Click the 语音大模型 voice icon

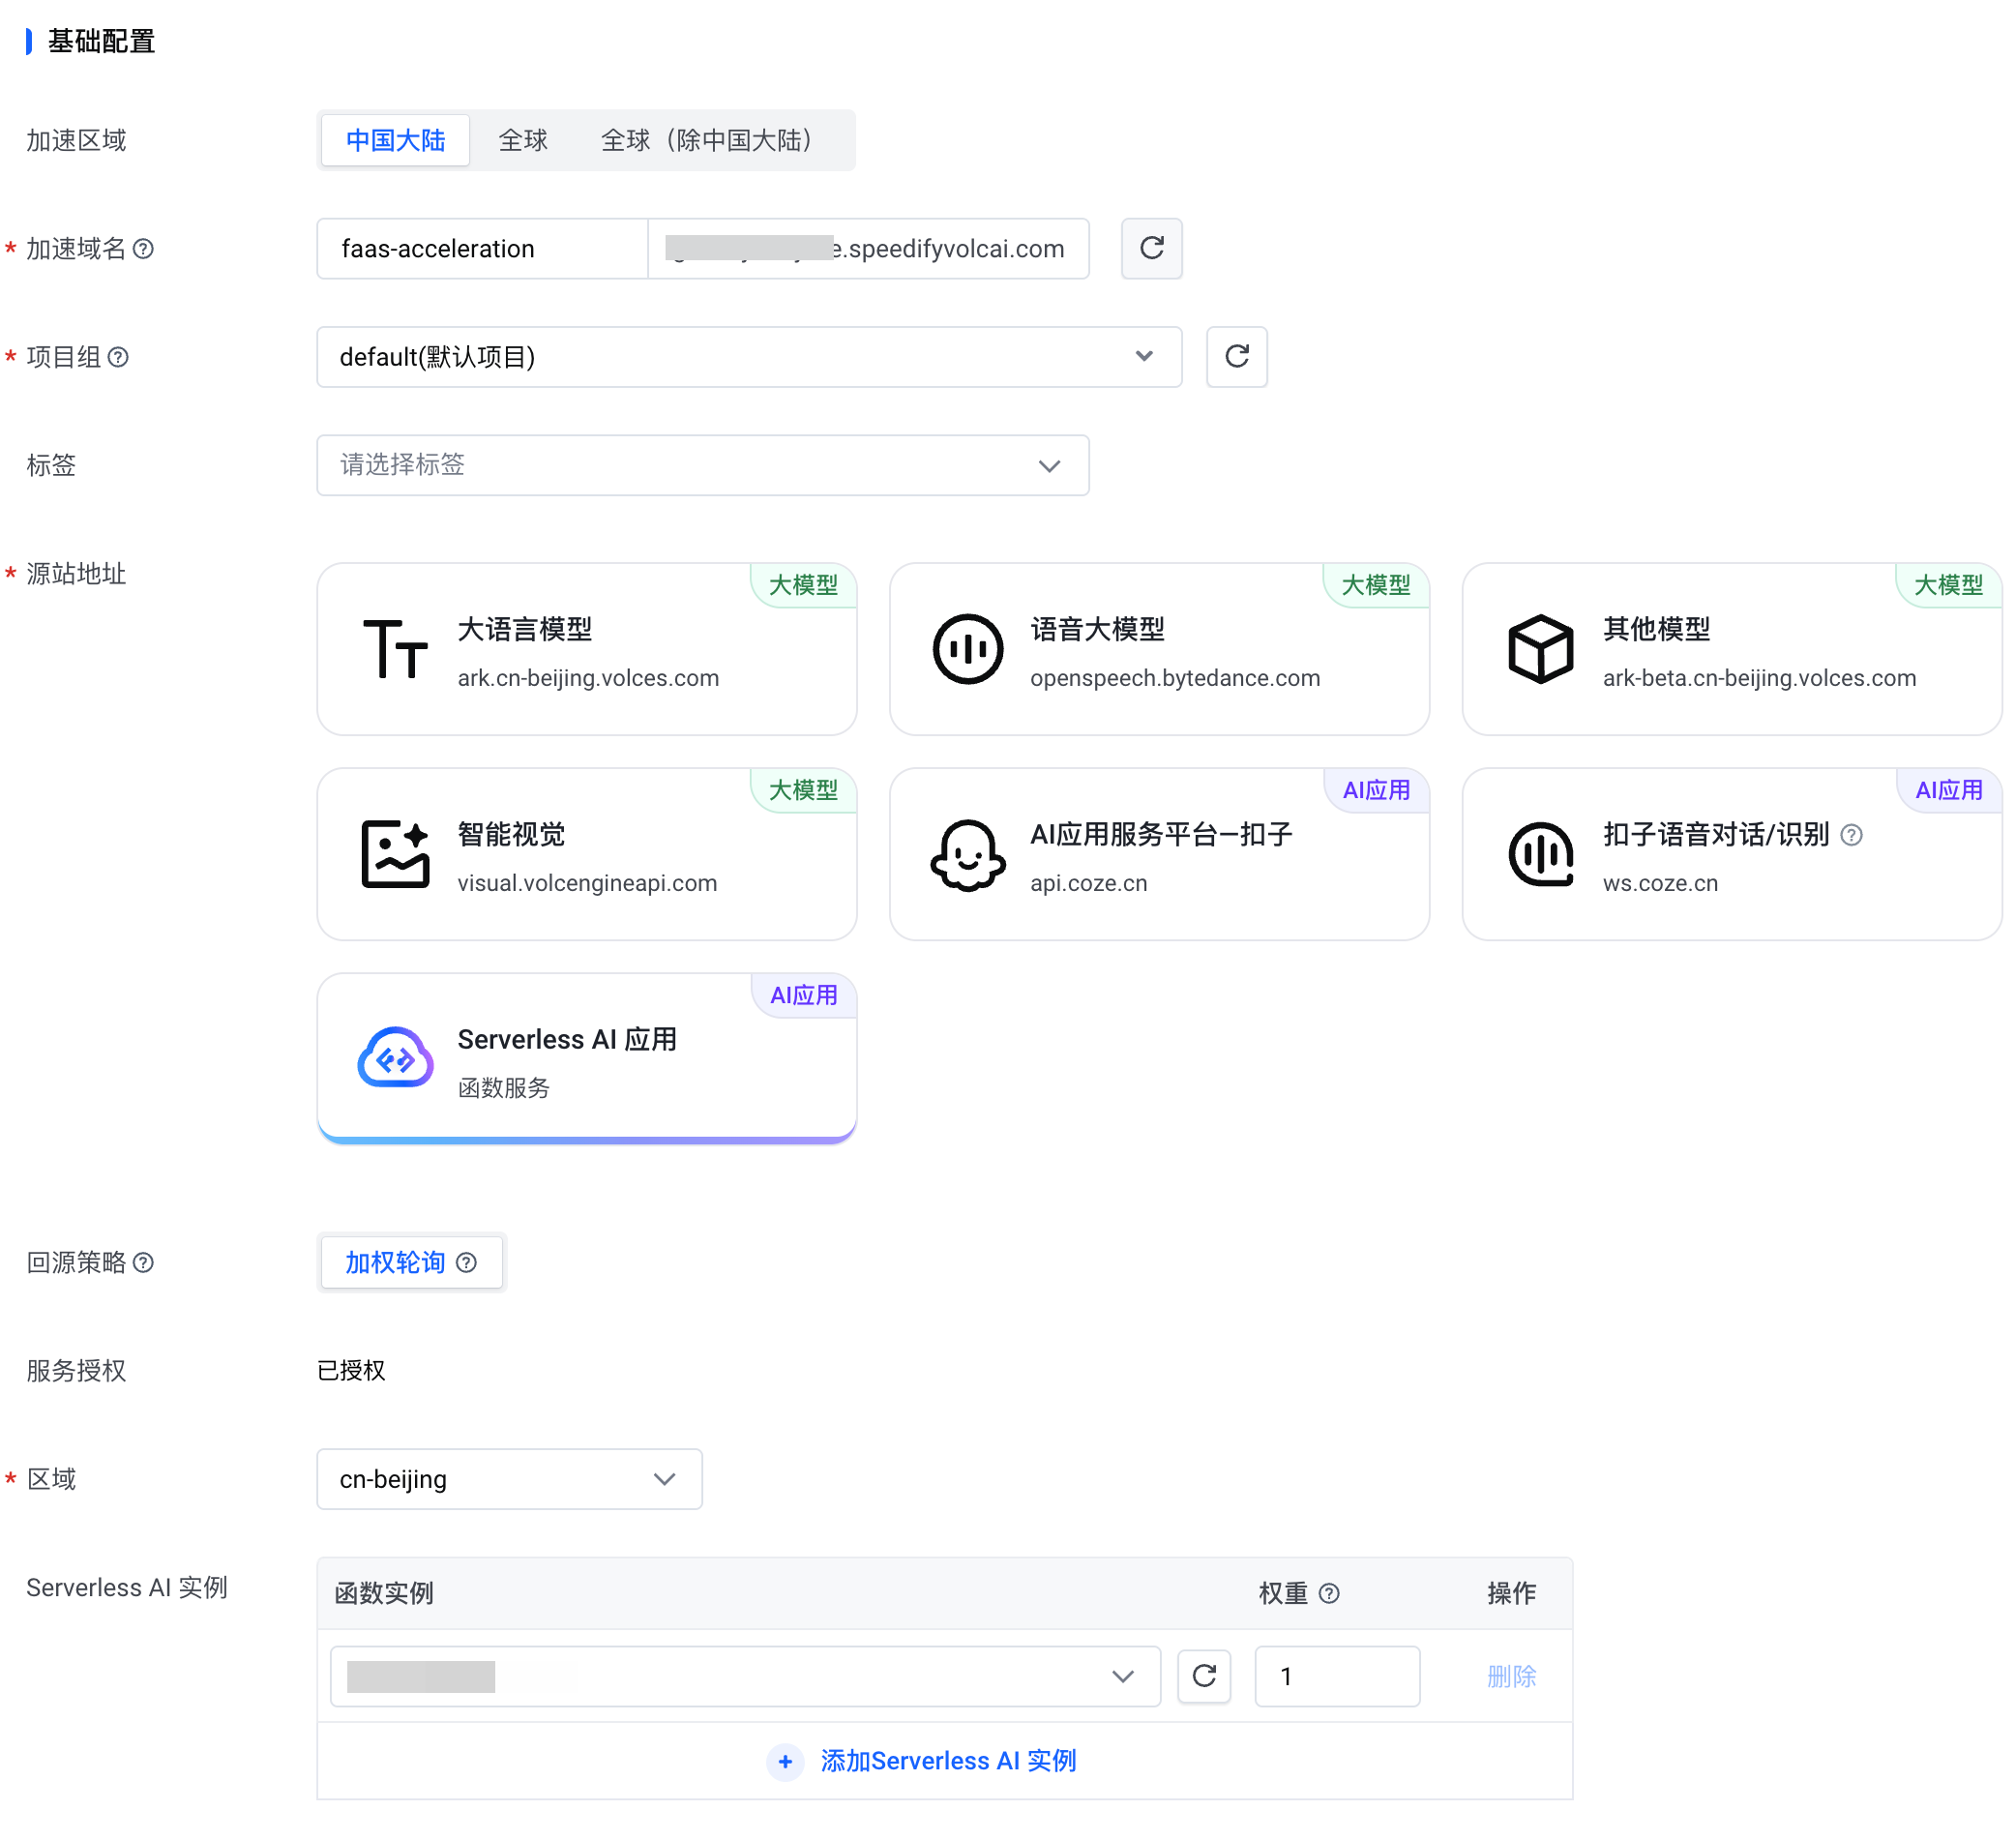pyautogui.click(x=968, y=649)
